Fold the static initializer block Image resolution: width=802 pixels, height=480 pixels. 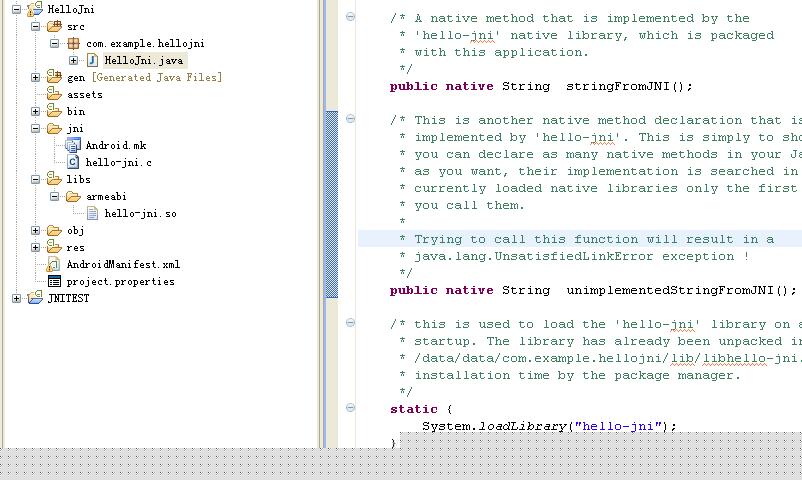350,407
